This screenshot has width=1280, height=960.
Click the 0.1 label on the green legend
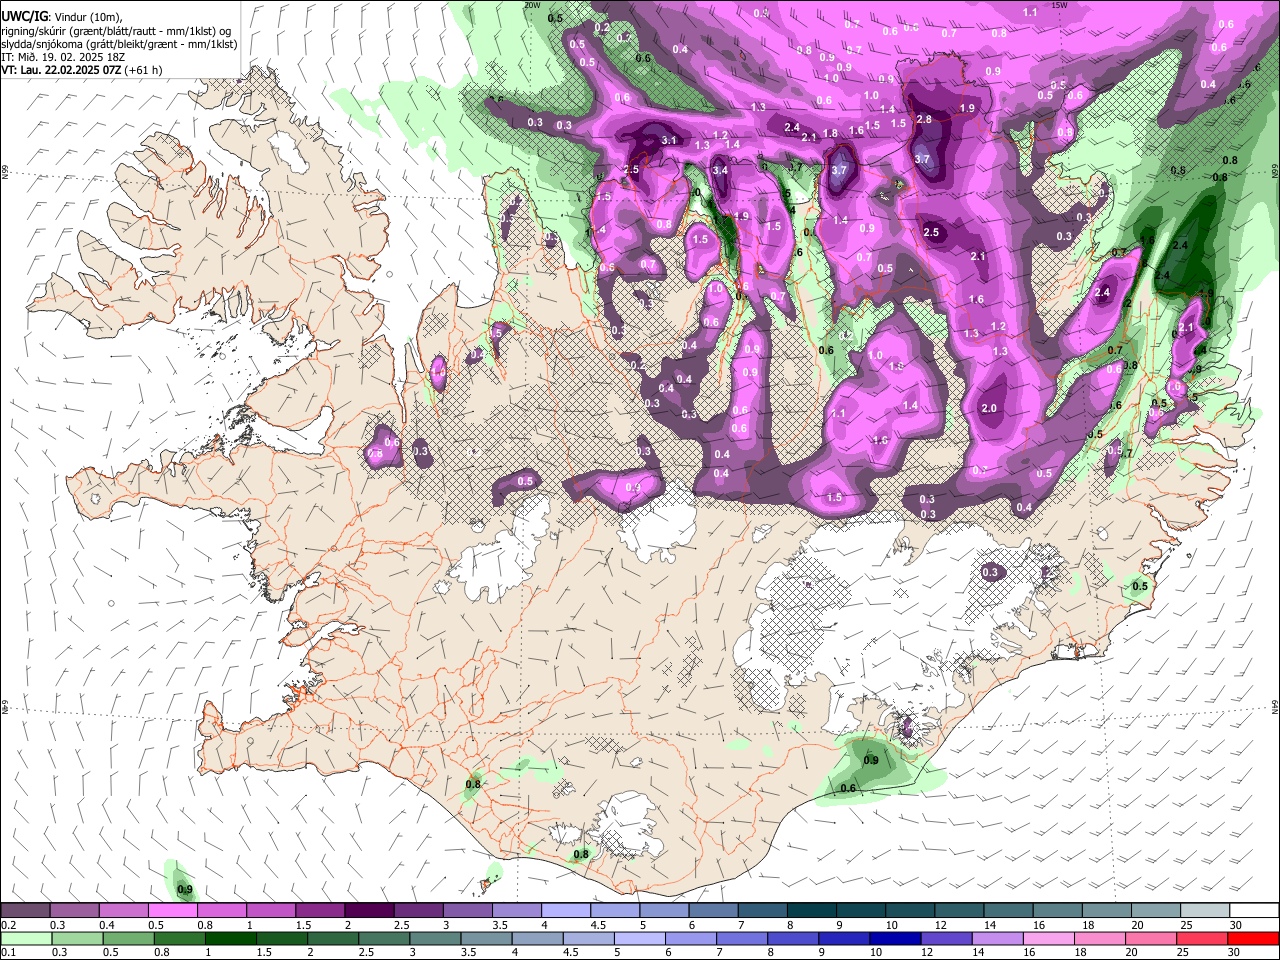click(x=8, y=953)
